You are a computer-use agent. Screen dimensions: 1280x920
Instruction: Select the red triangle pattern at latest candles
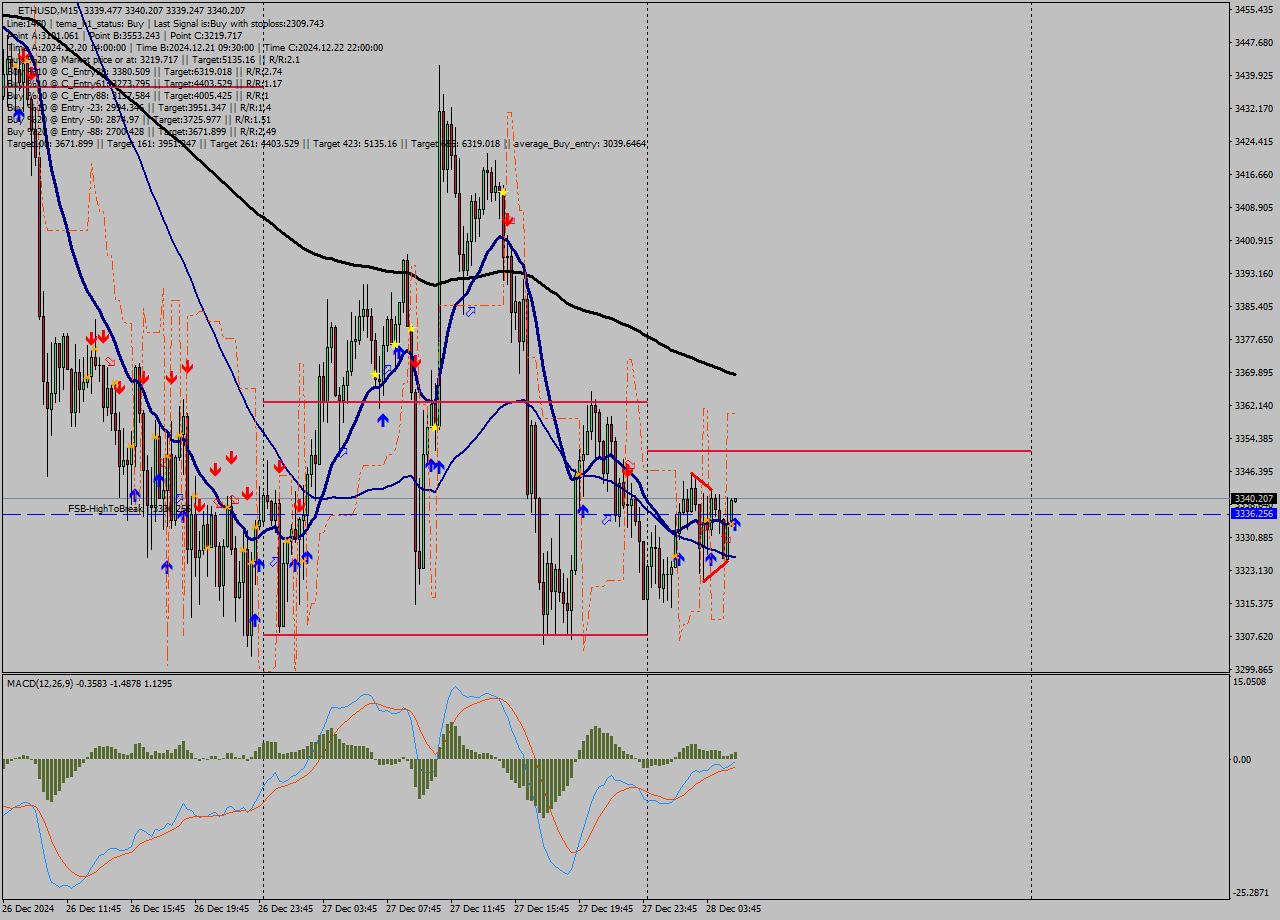pyautogui.click(x=712, y=527)
